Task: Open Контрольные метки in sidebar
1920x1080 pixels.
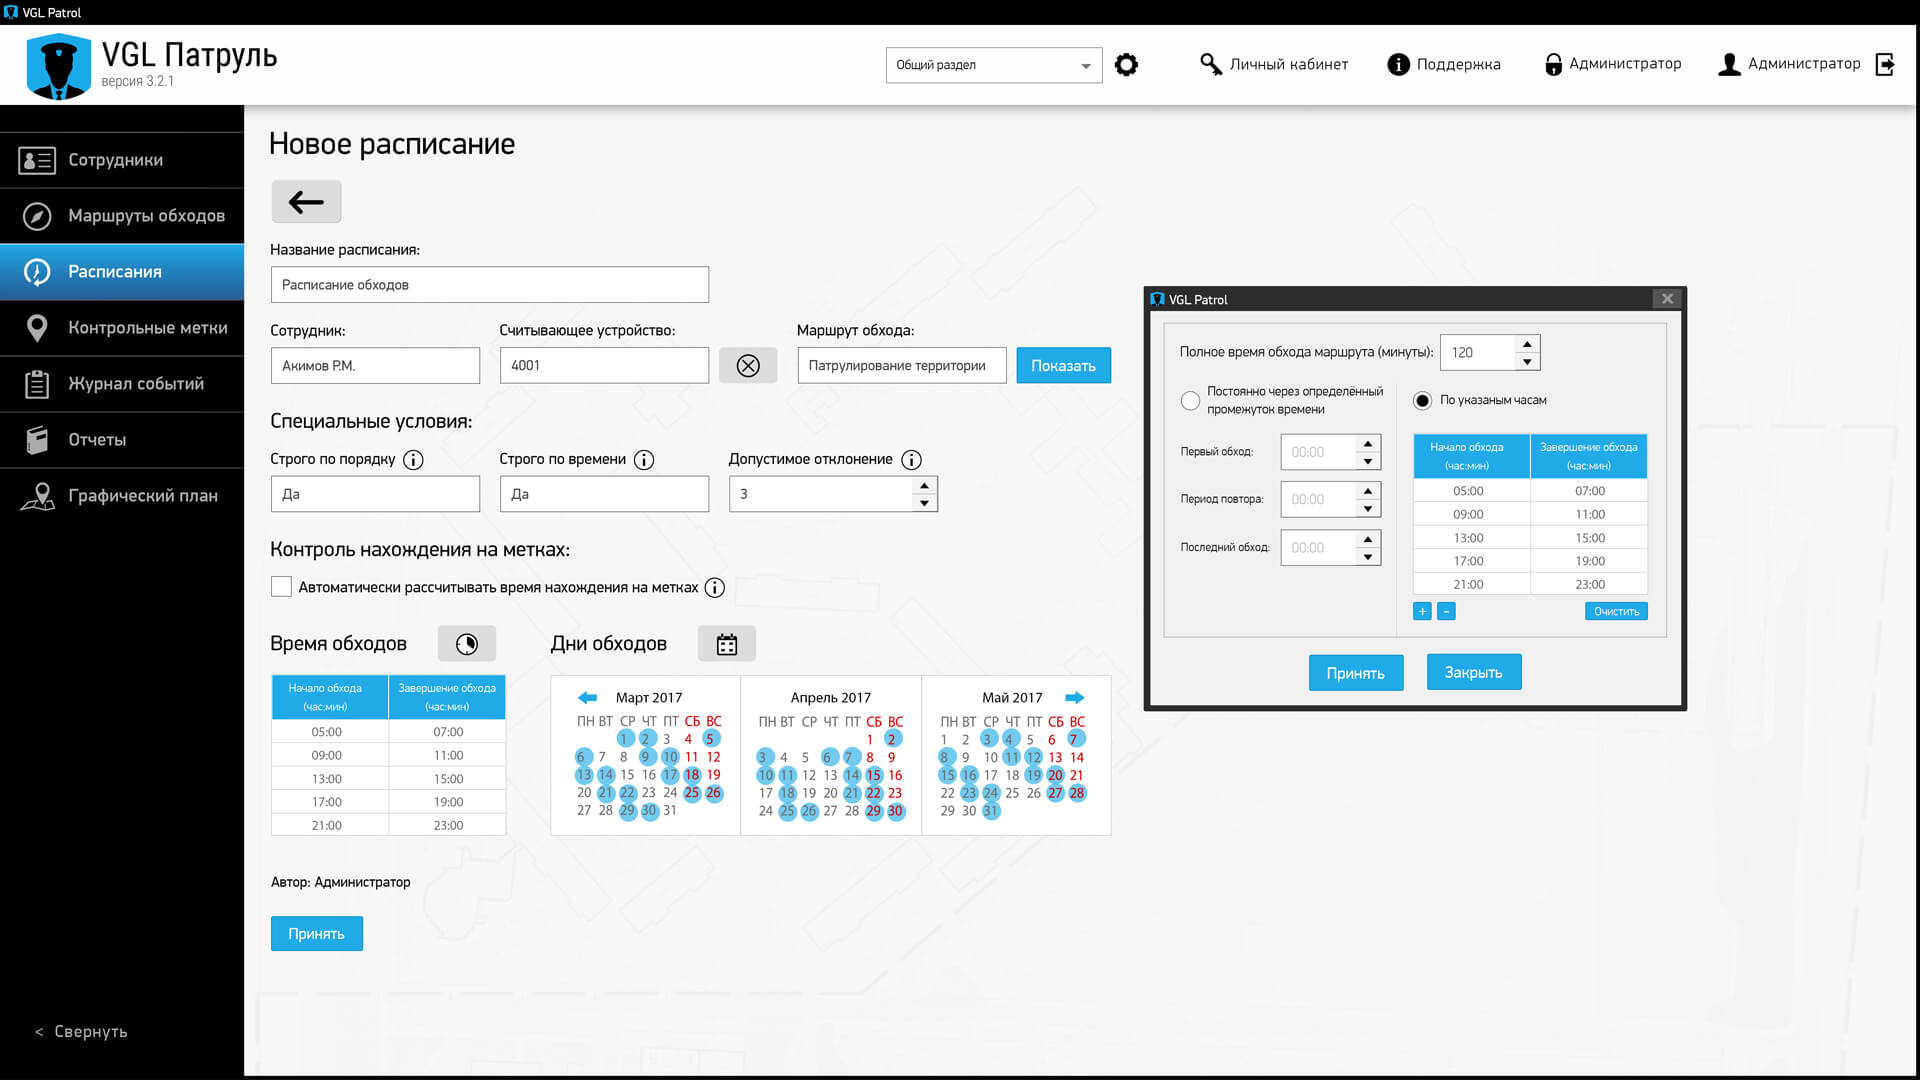Action: [122, 328]
